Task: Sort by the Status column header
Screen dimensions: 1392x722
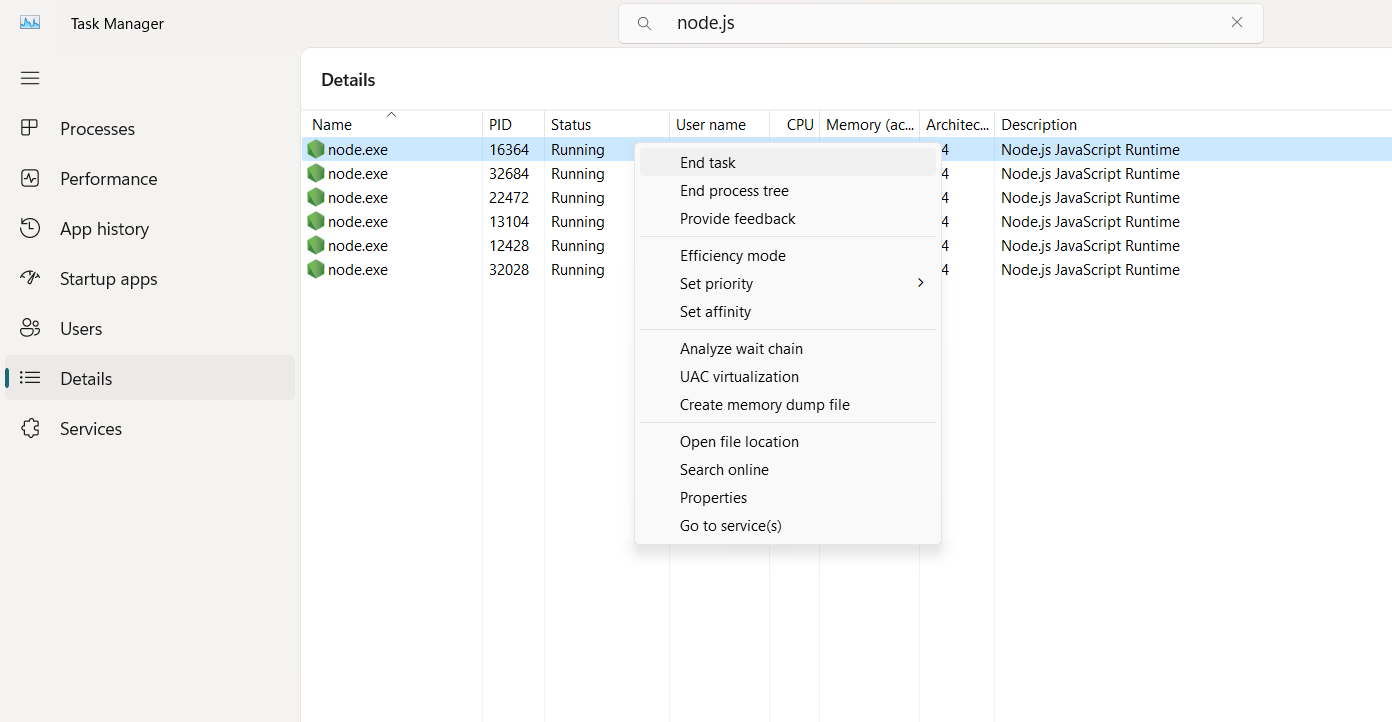Action: tap(607, 124)
